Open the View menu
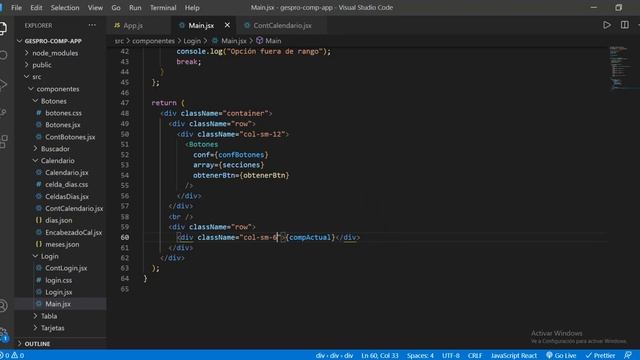 click(x=95, y=8)
